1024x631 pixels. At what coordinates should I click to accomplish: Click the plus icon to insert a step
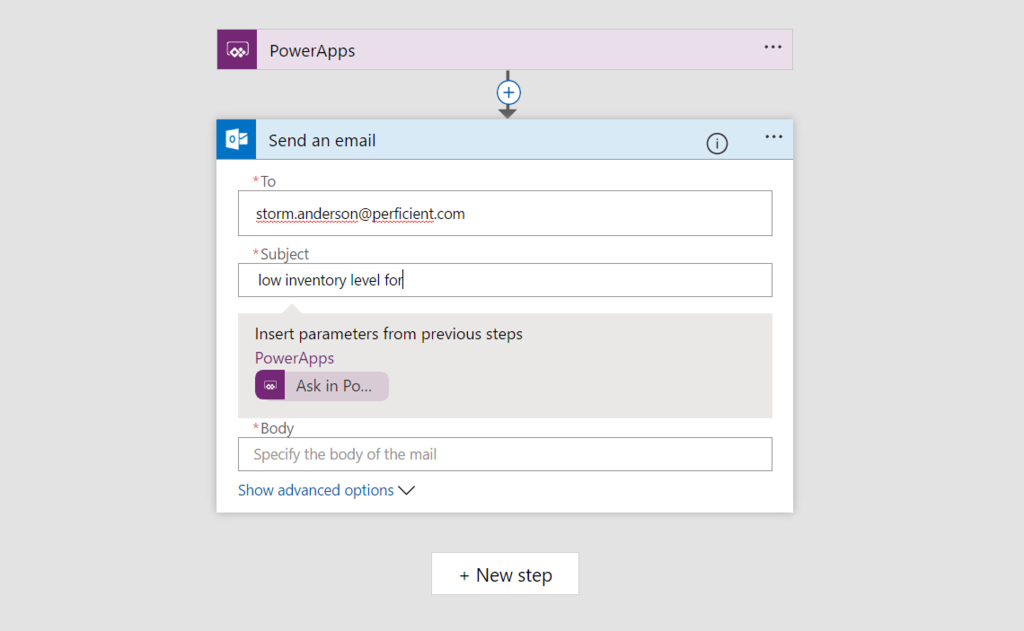(508, 93)
